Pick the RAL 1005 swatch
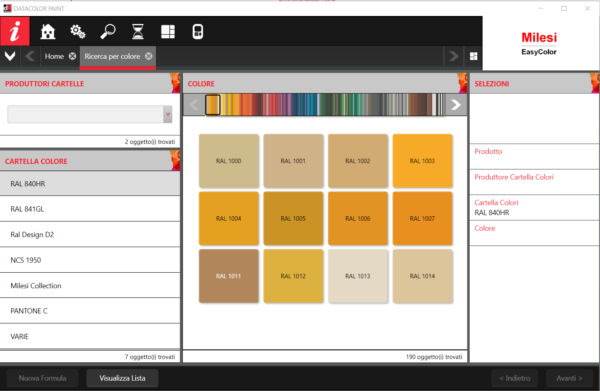Image resolution: width=600 pixels, height=391 pixels. point(293,218)
